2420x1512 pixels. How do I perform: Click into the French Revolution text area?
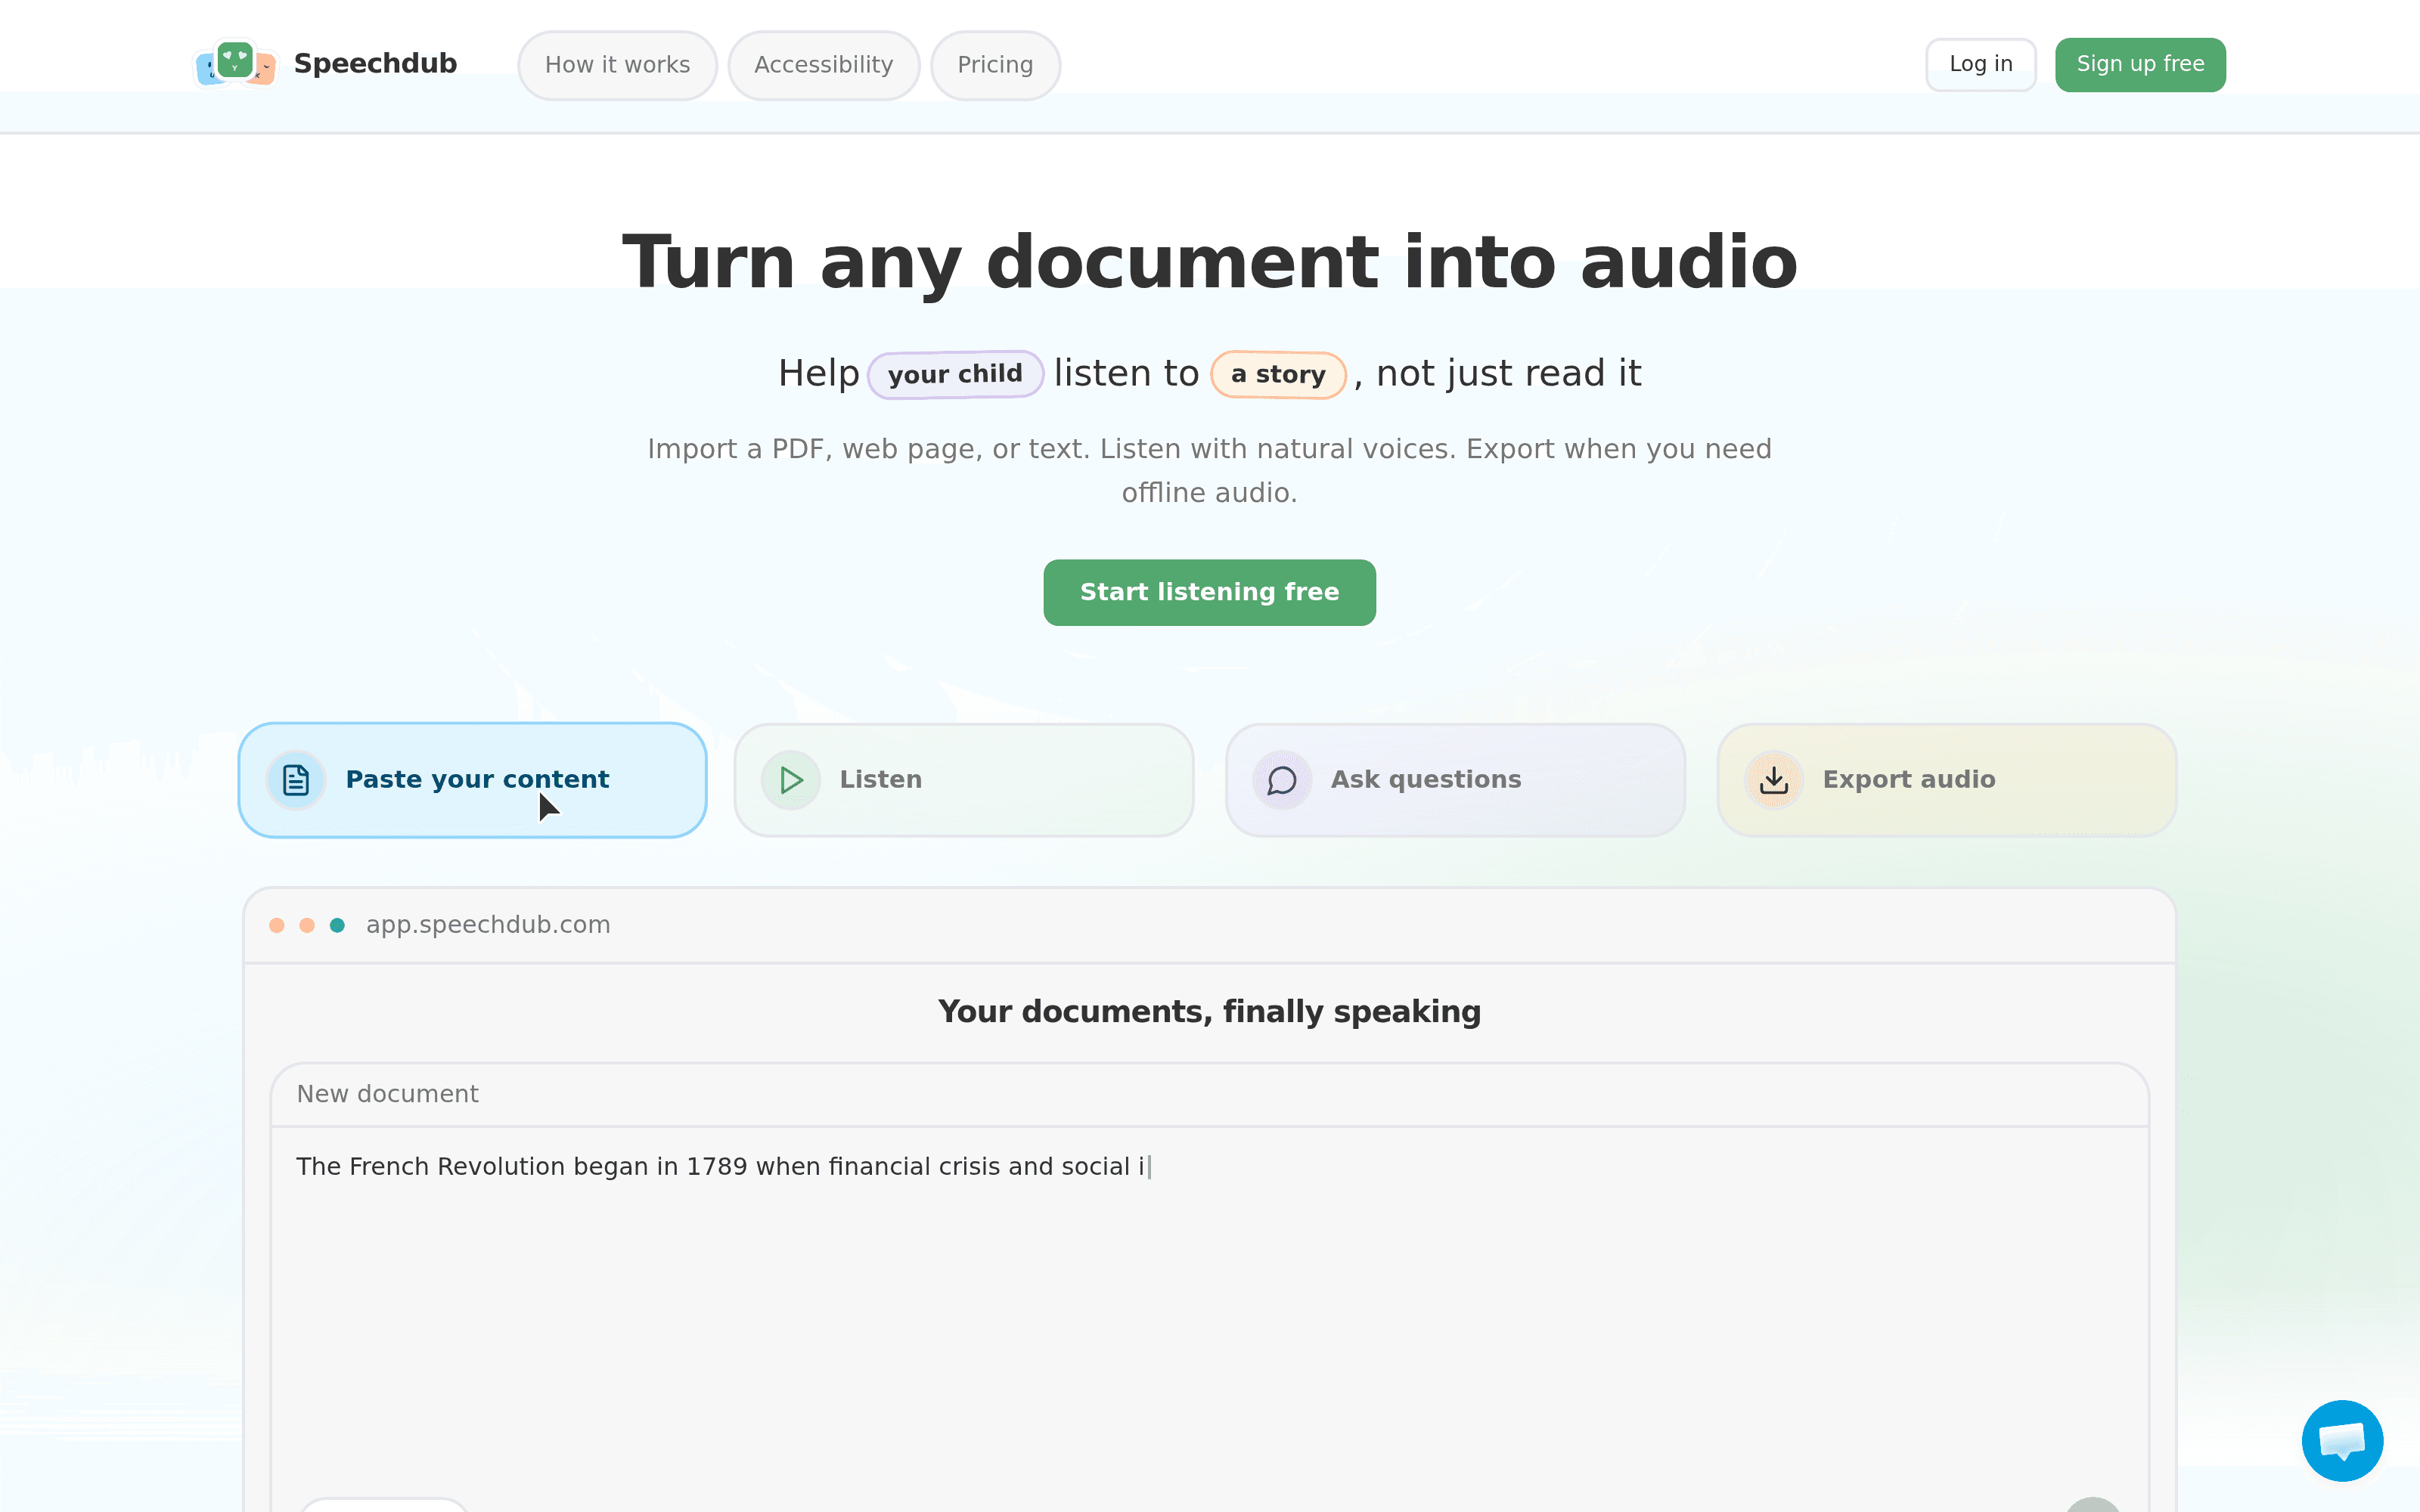click(1209, 1310)
